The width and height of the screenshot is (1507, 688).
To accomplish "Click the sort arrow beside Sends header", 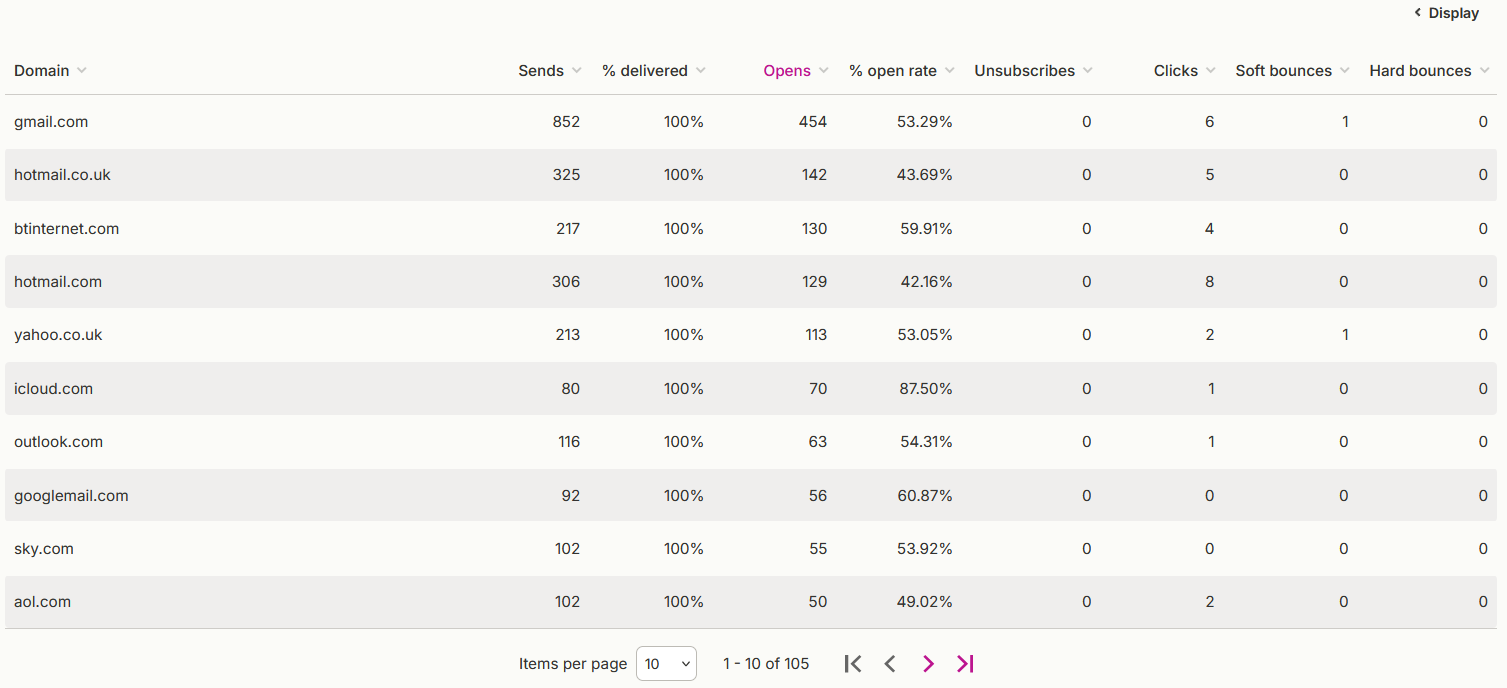I will click(x=577, y=71).
